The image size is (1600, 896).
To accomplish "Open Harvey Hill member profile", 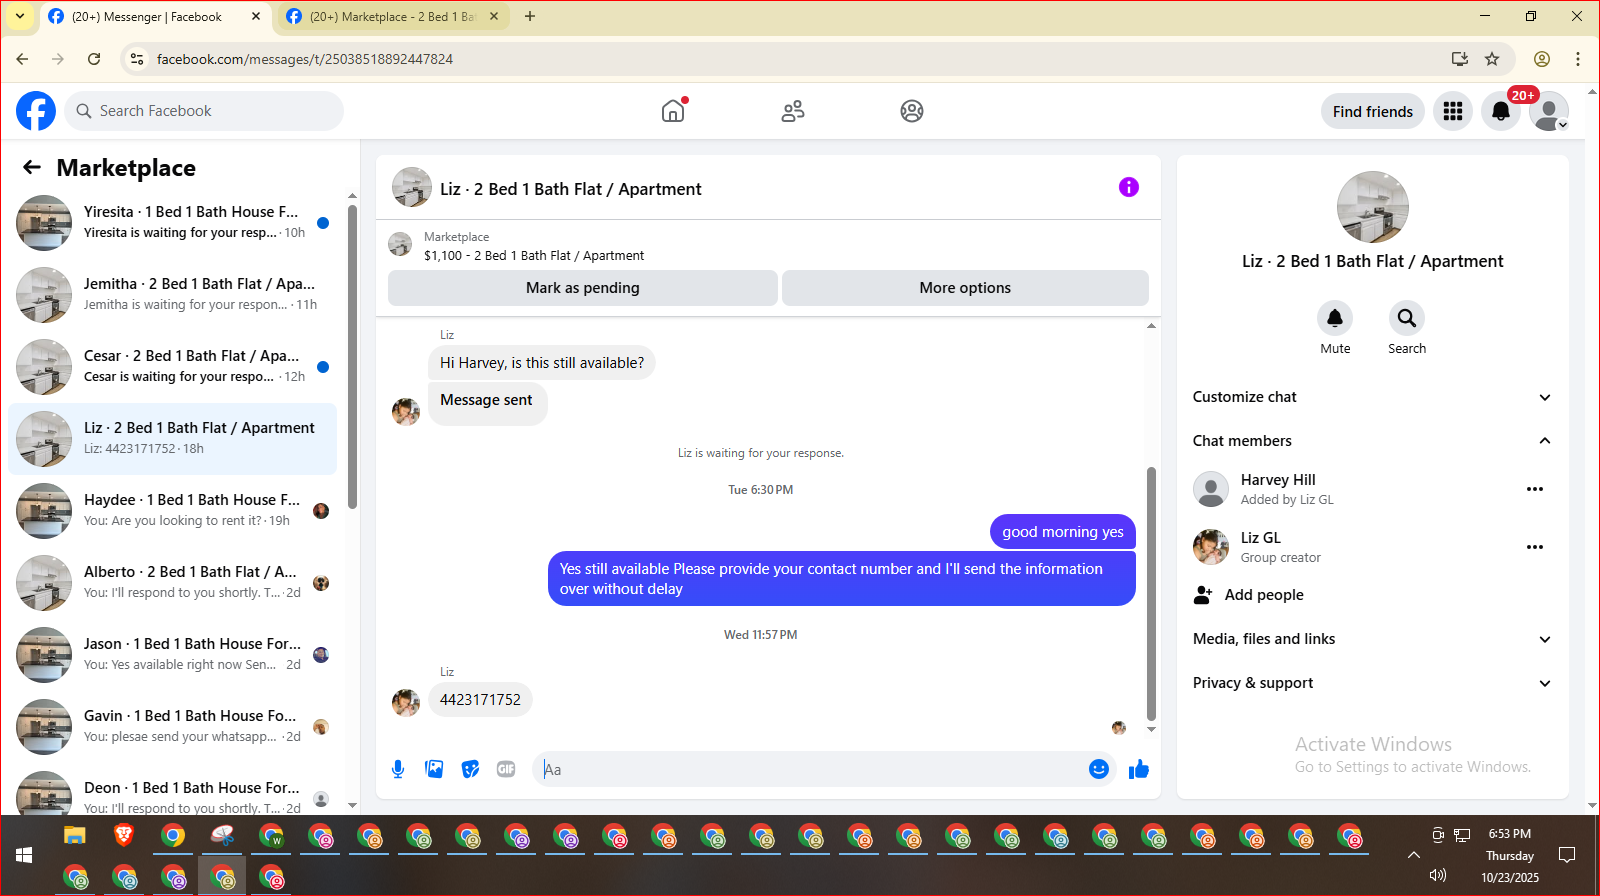I will pyautogui.click(x=1278, y=480).
